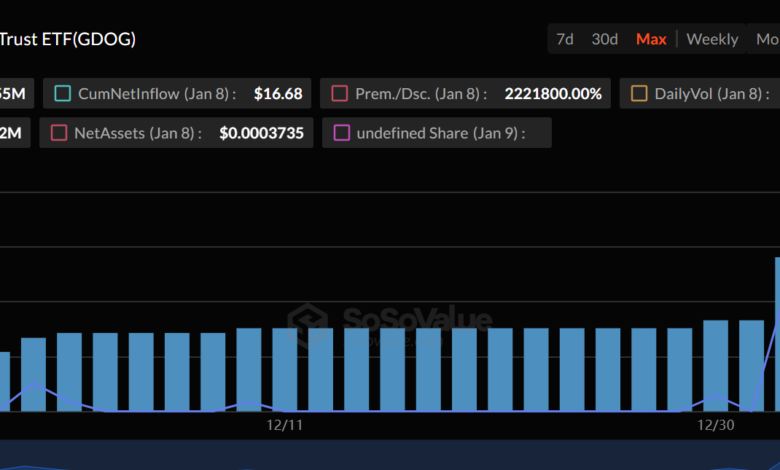Toggle the Prem./Dsc. legend series
Image resolution: width=780 pixels, height=470 pixels.
pos(340,94)
